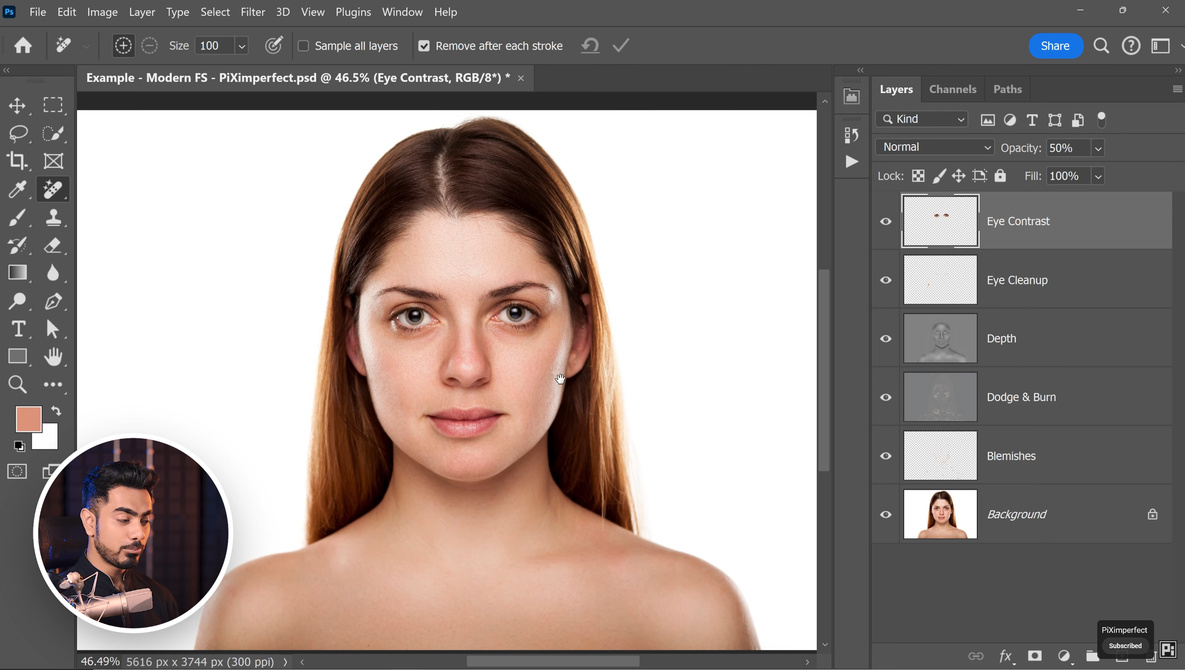Enable Sample all layers checkbox
The image size is (1185, 670).
click(304, 46)
